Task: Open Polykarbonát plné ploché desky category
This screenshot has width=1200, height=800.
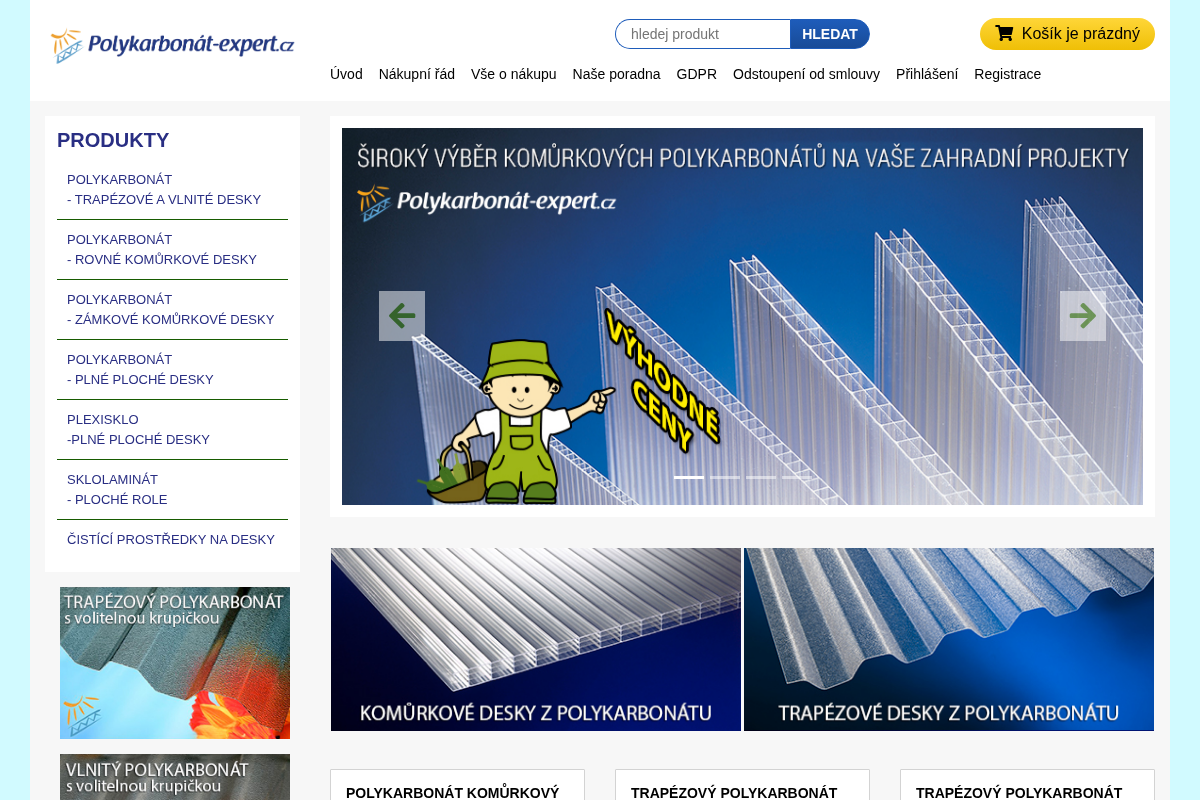Action: click(x=172, y=370)
